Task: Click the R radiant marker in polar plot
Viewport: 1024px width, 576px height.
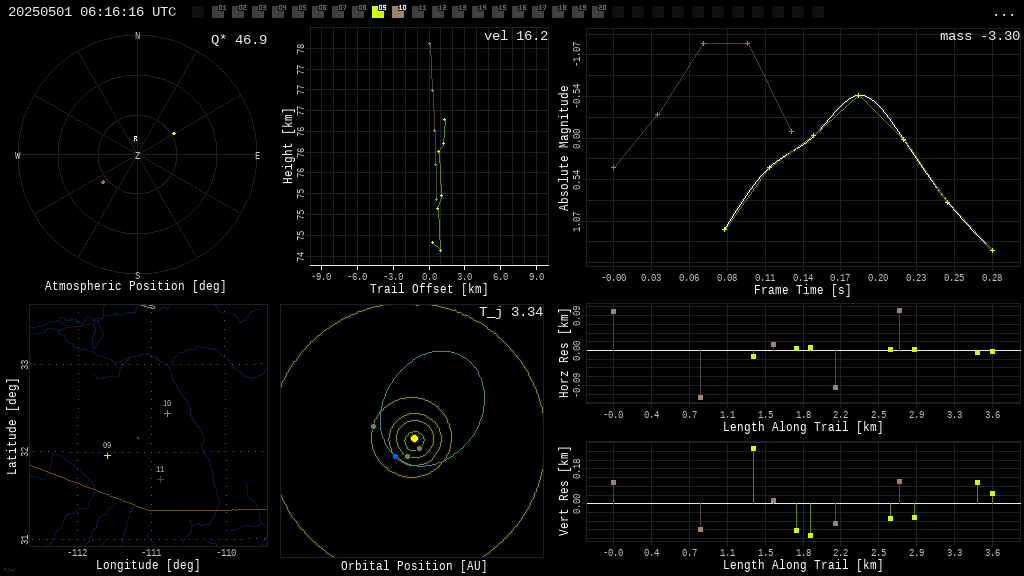Action: pyautogui.click(x=136, y=139)
